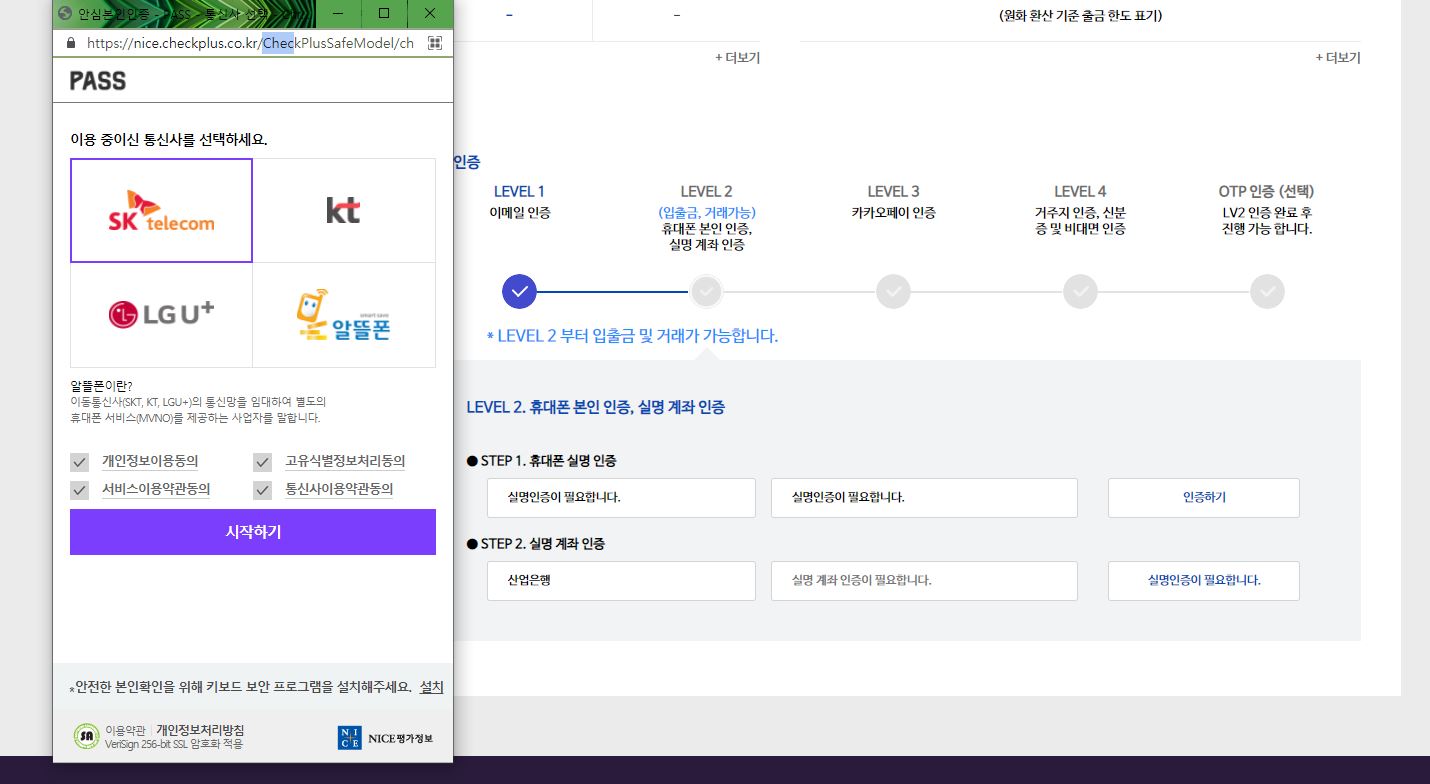
Task: Minimize the PASS popup window
Action: 338,14
